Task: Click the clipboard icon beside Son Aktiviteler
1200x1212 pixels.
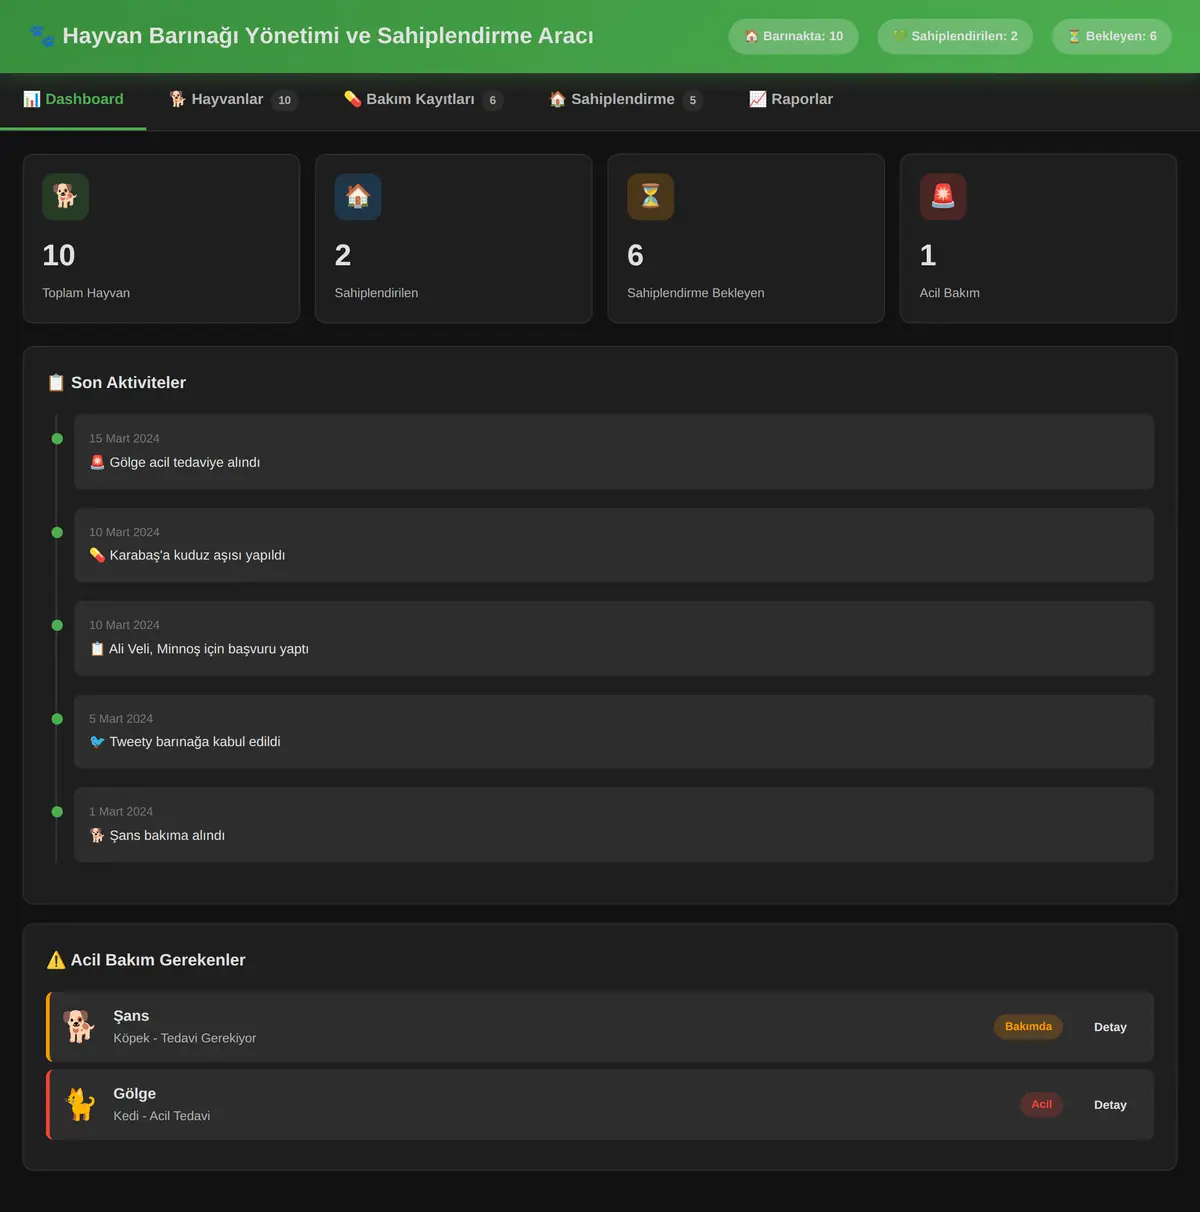Action: pyautogui.click(x=56, y=383)
